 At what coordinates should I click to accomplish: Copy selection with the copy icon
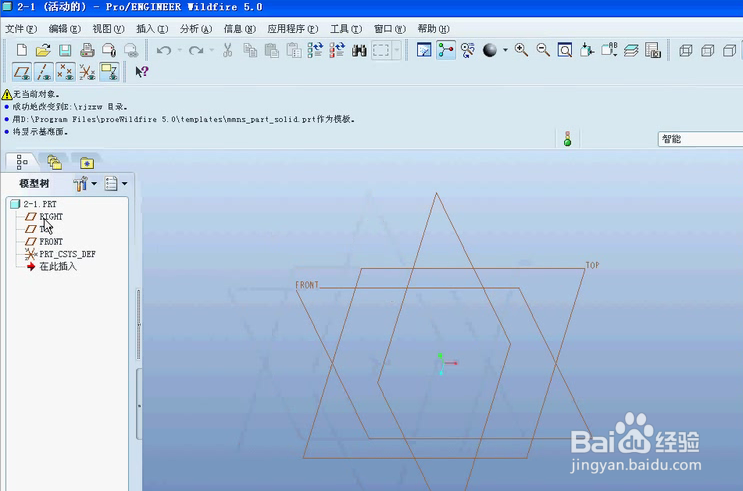pos(250,50)
